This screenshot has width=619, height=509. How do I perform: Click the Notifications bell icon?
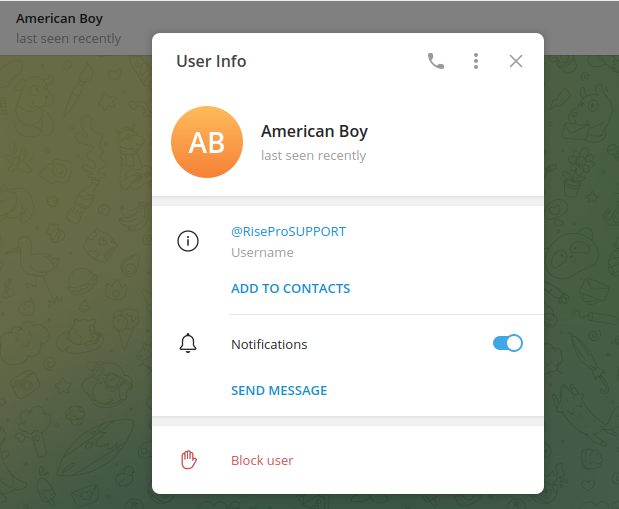tap(188, 343)
